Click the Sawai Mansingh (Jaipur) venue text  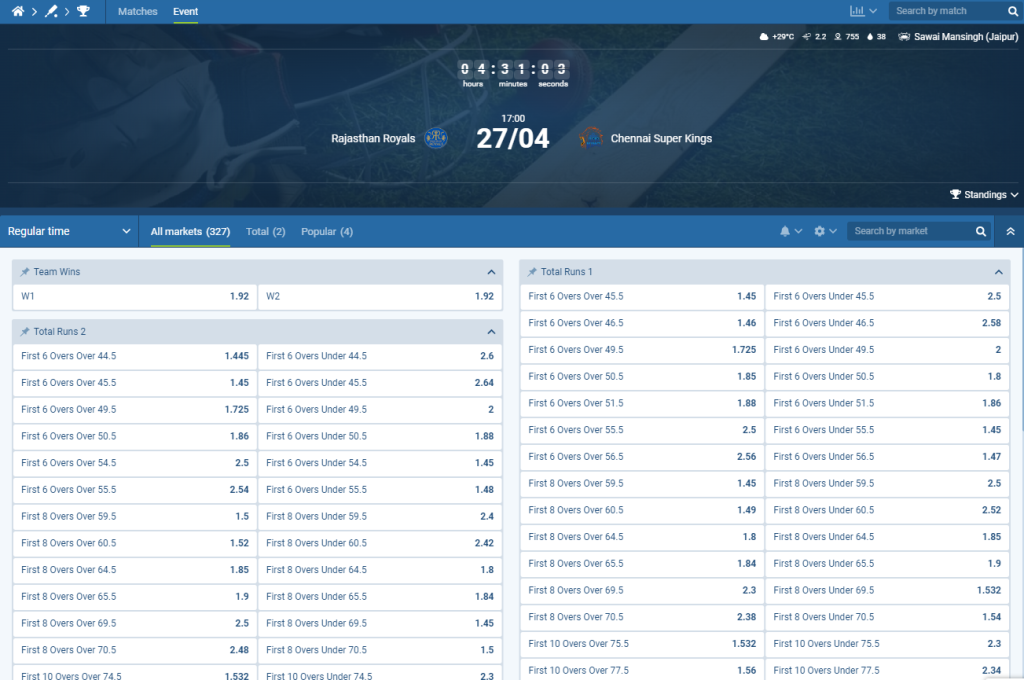tap(966, 37)
